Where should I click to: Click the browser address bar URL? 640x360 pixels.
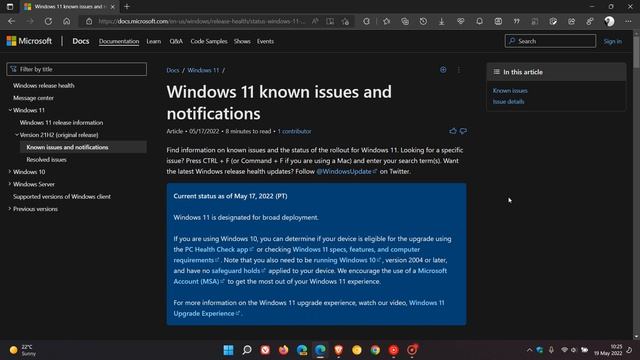(x=201, y=21)
